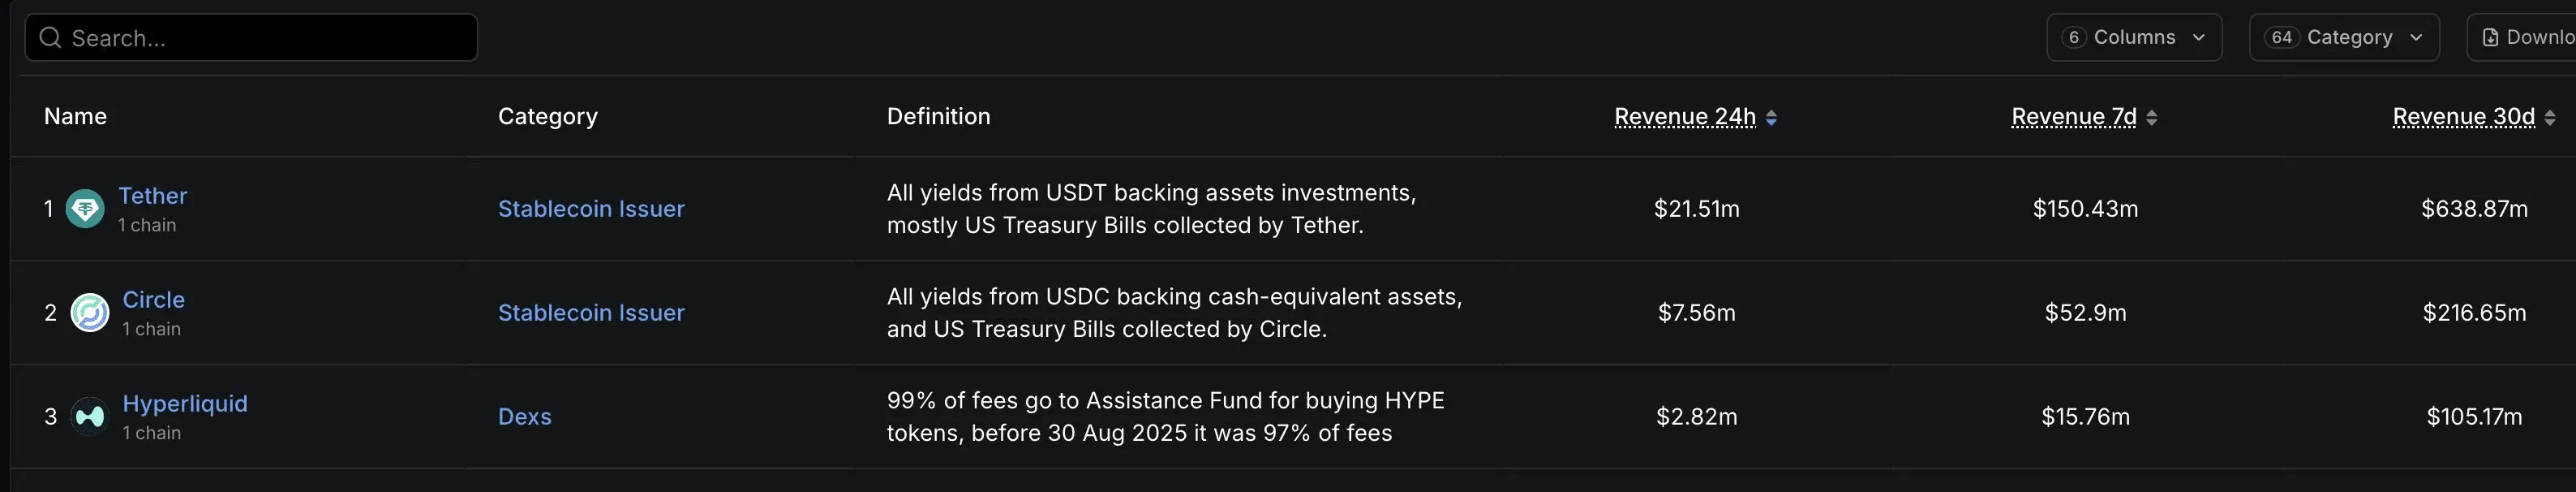Click the Circle logo icon
Screen dimensions: 2576x492
[x=90, y=313]
